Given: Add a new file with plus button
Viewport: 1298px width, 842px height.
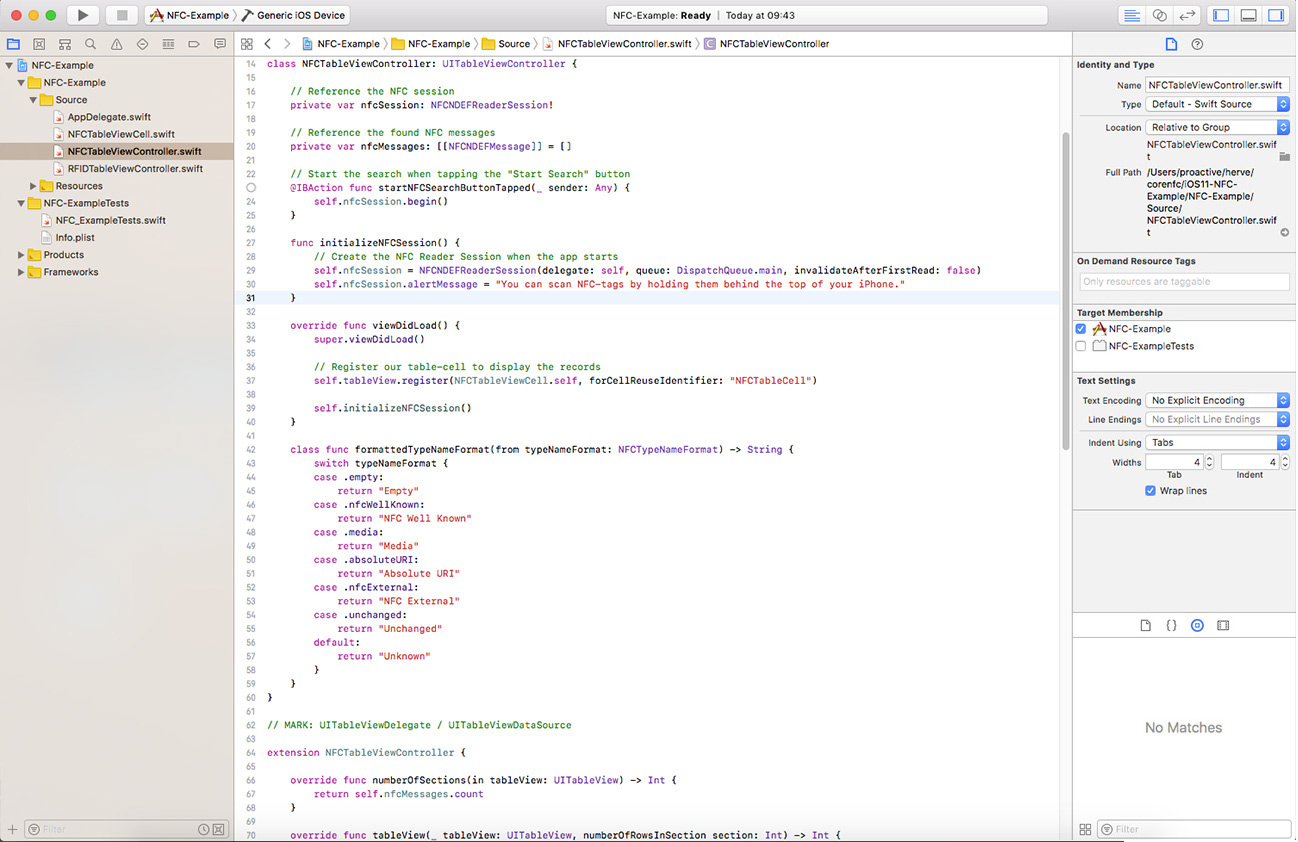Looking at the screenshot, I should click(13, 829).
